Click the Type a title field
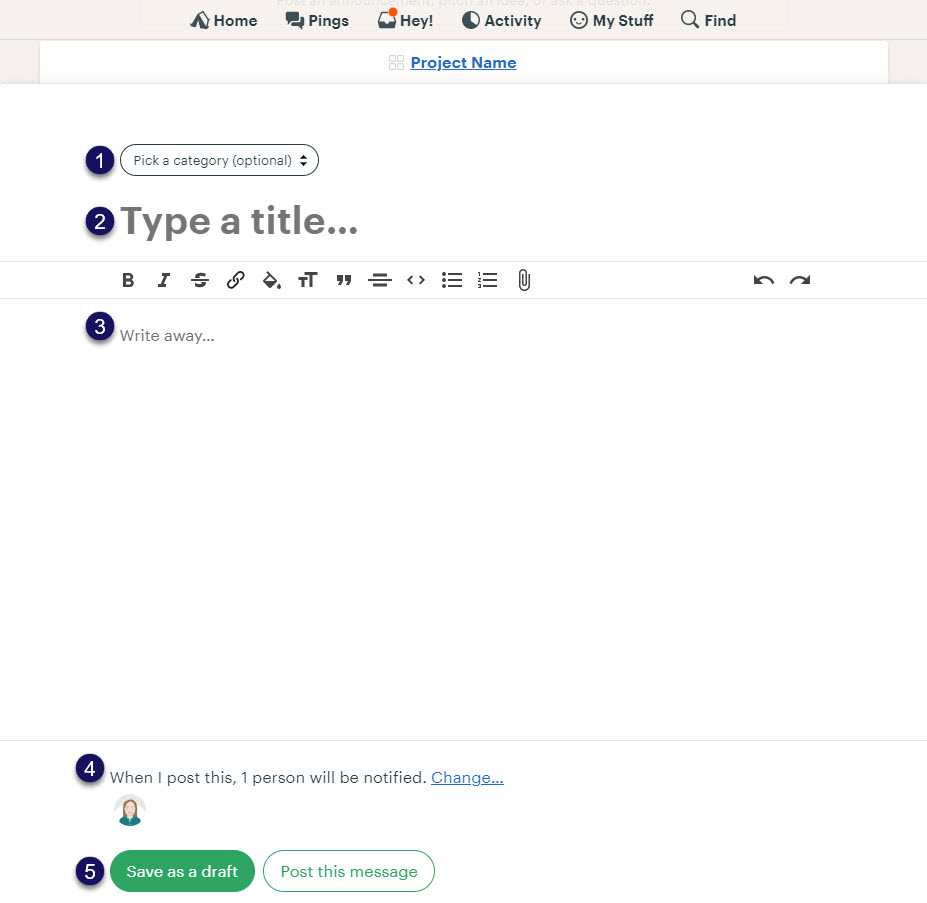 [x=239, y=221]
